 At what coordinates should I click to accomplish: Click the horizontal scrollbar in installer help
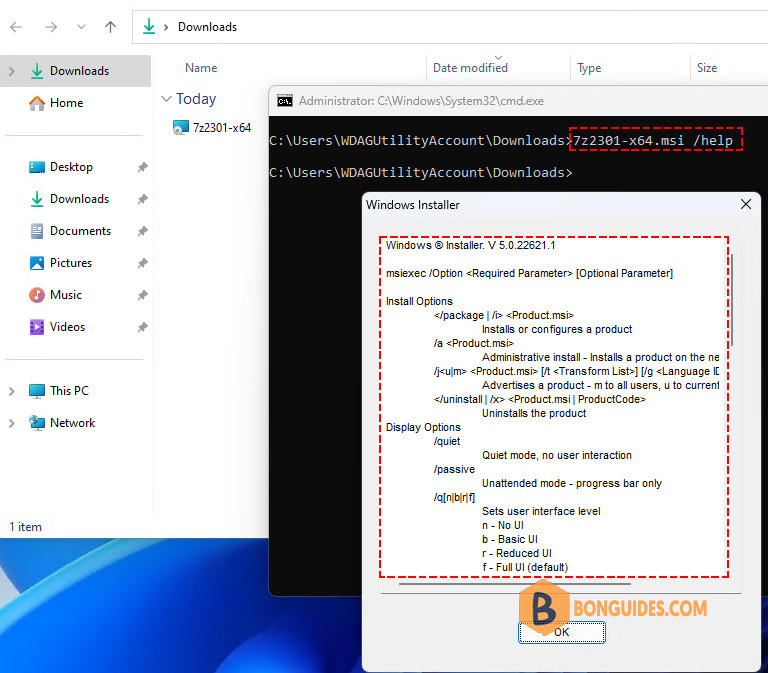click(514, 584)
